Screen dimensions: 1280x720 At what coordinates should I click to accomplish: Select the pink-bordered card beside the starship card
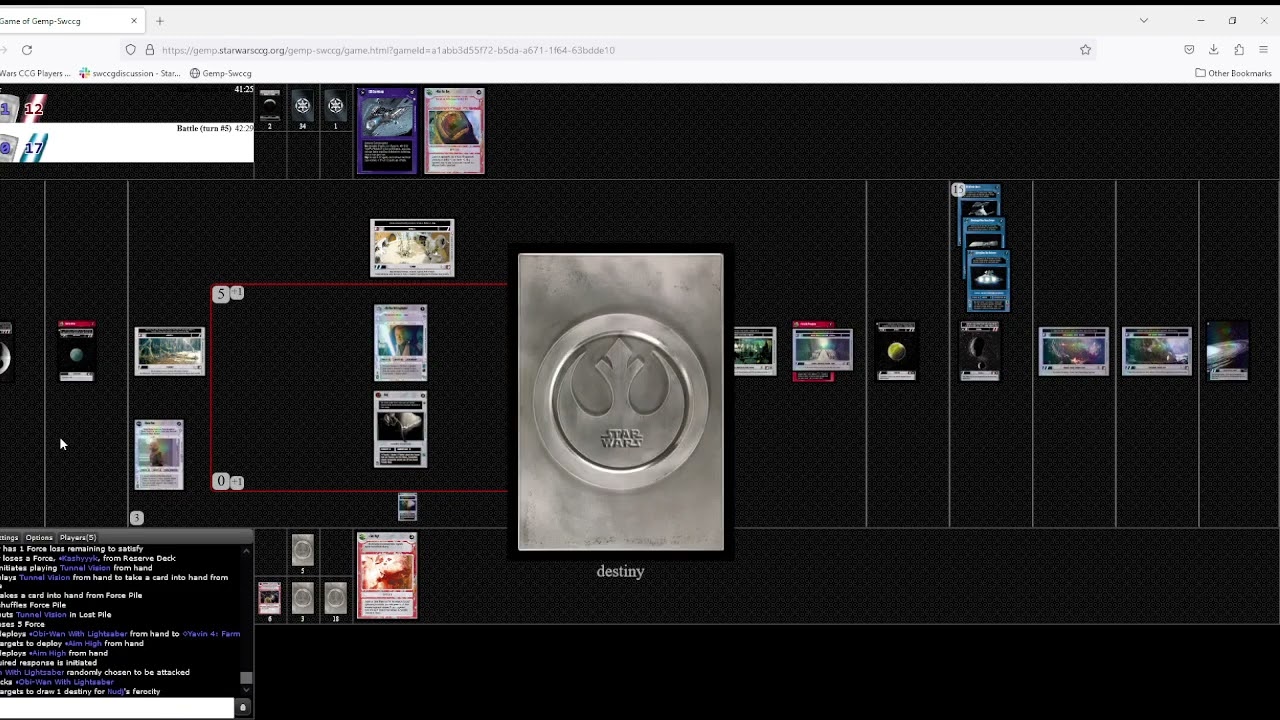[454, 131]
